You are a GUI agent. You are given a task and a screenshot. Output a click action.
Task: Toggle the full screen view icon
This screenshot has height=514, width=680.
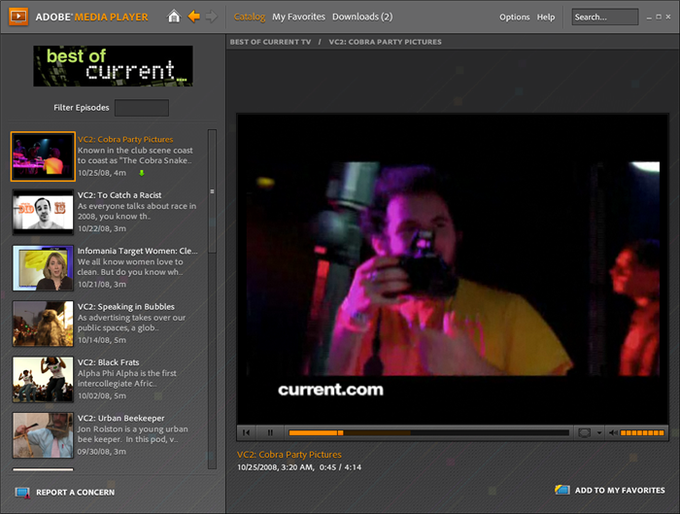[x=584, y=433]
